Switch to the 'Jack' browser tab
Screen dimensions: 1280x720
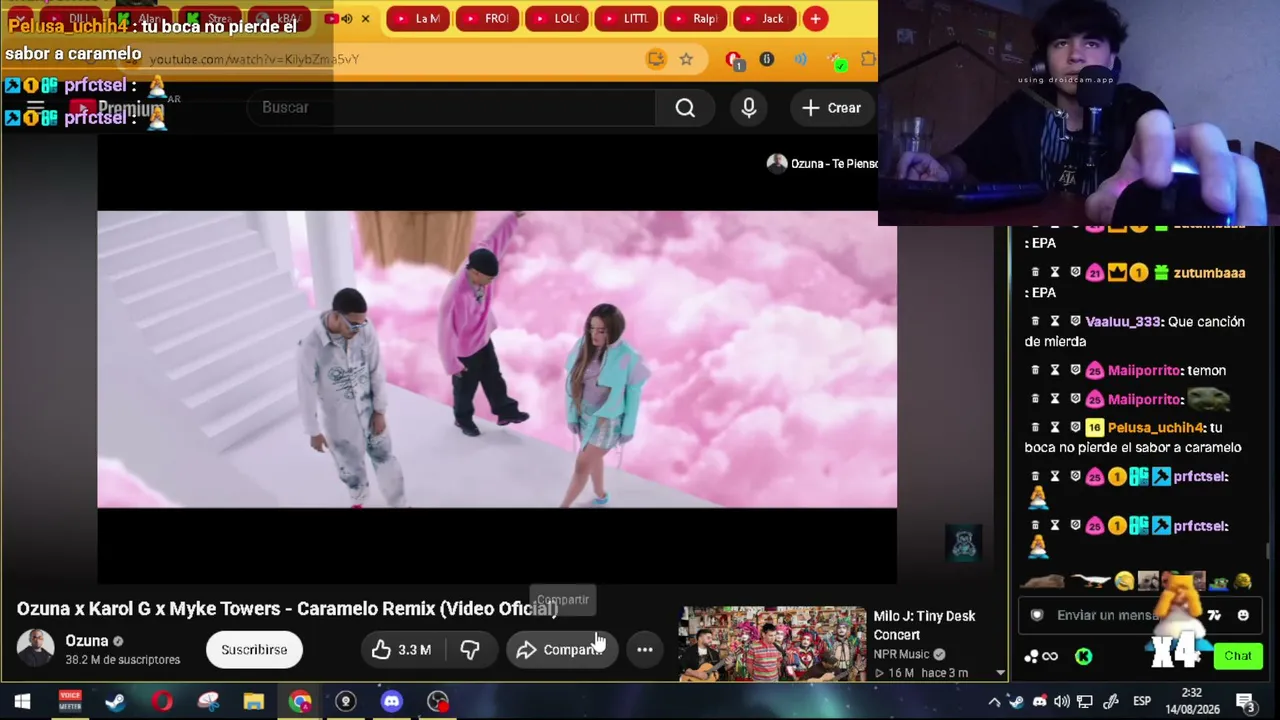click(x=764, y=18)
